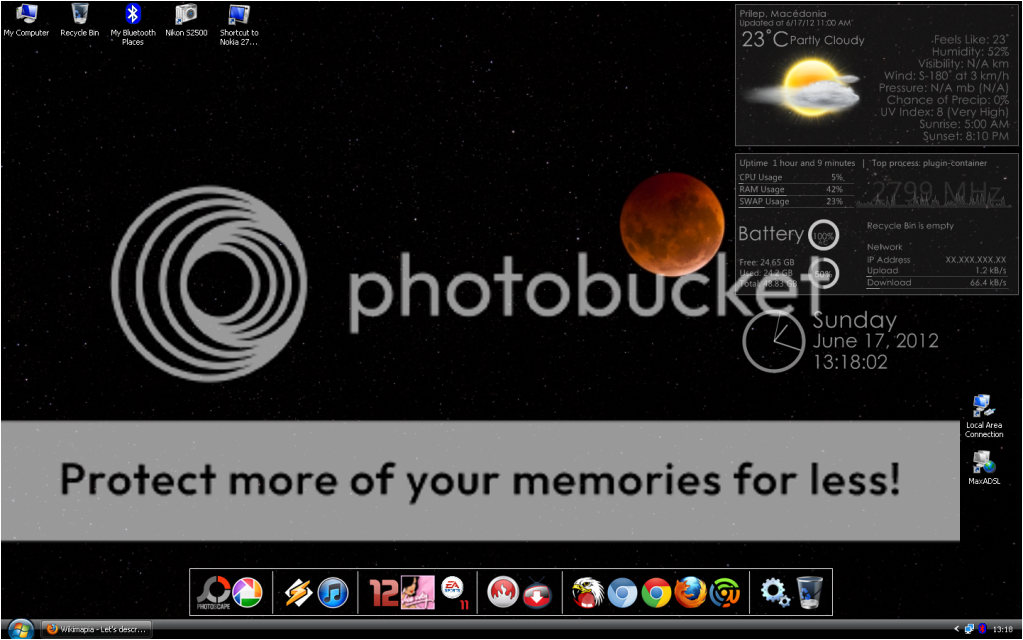The image size is (1023, 640).
Task: Launch Picasa from the dock
Action: (247, 593)
